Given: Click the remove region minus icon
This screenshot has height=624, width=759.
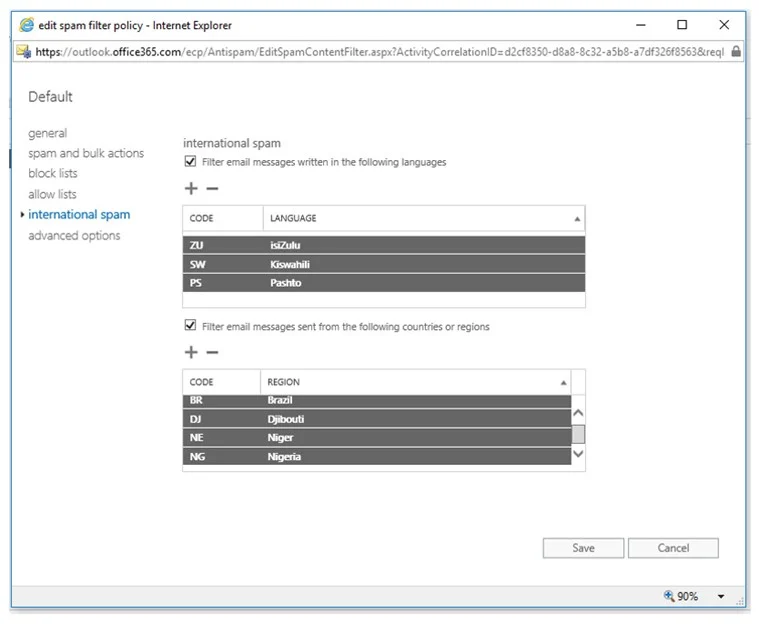Looking at the screenshot, I should pos(211,352).
